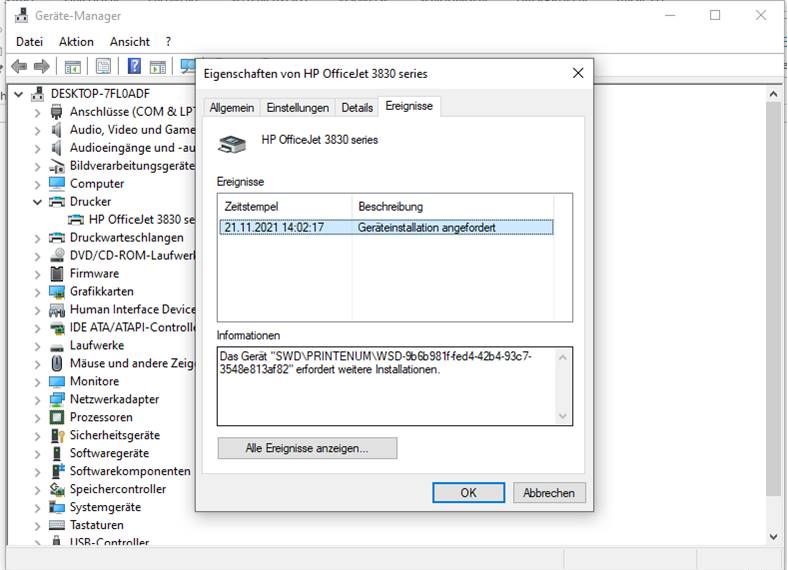Click the Beschreibung column header

click(452, 207)
